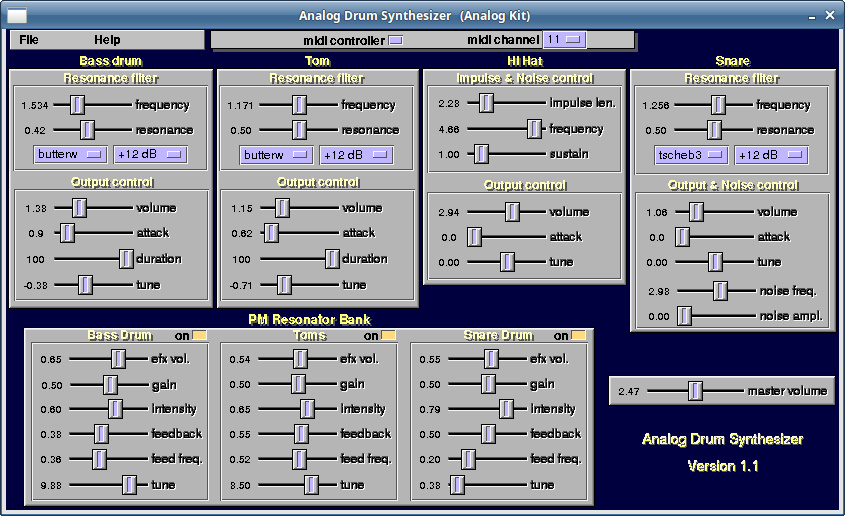This screenshot has height=516, width=845.
Task: Click Bass drum frequency slider handle
Action: click(x=77, y=105)
